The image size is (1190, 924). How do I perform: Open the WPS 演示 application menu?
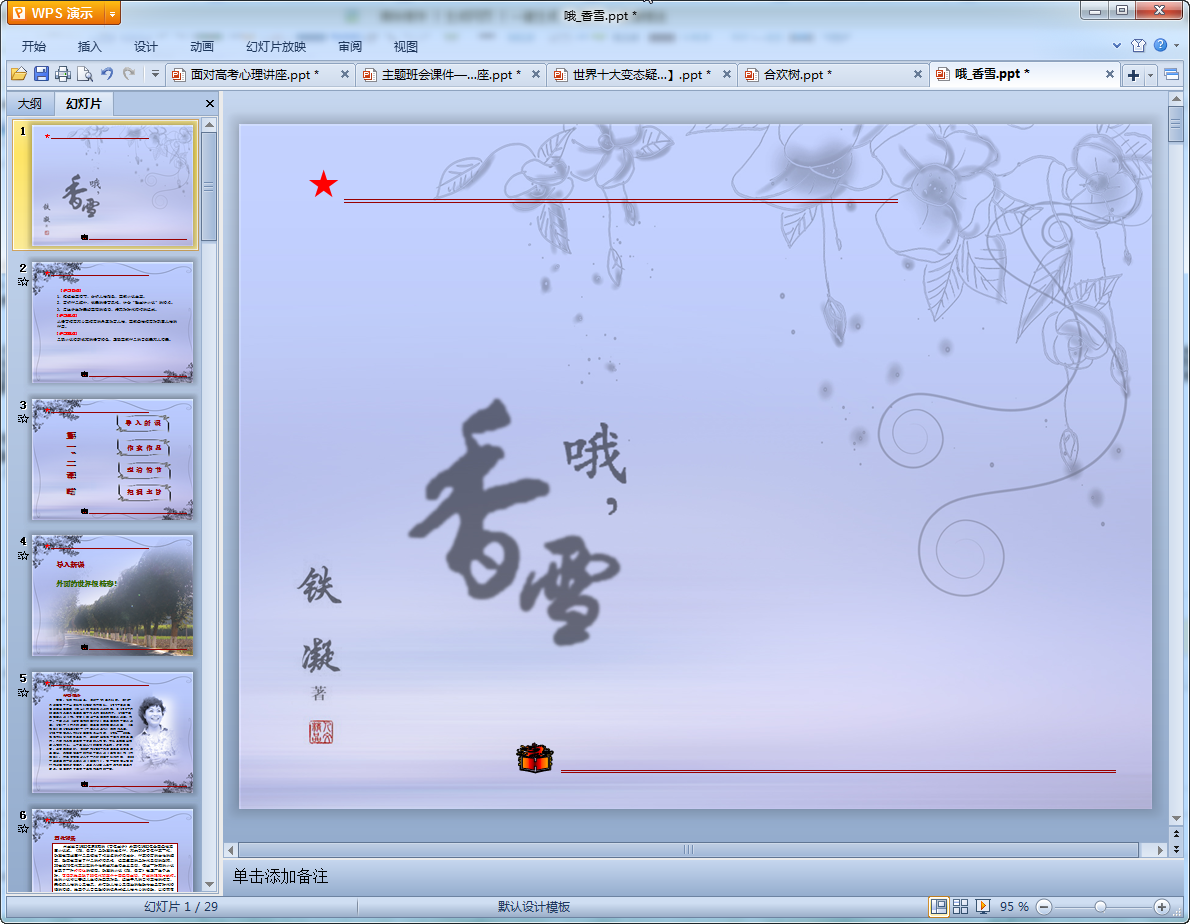click(56, 13)
